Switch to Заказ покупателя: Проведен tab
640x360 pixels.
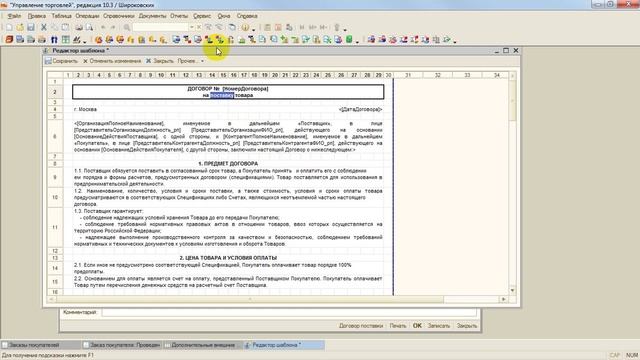pyautogui.click(x=122, y=345)
